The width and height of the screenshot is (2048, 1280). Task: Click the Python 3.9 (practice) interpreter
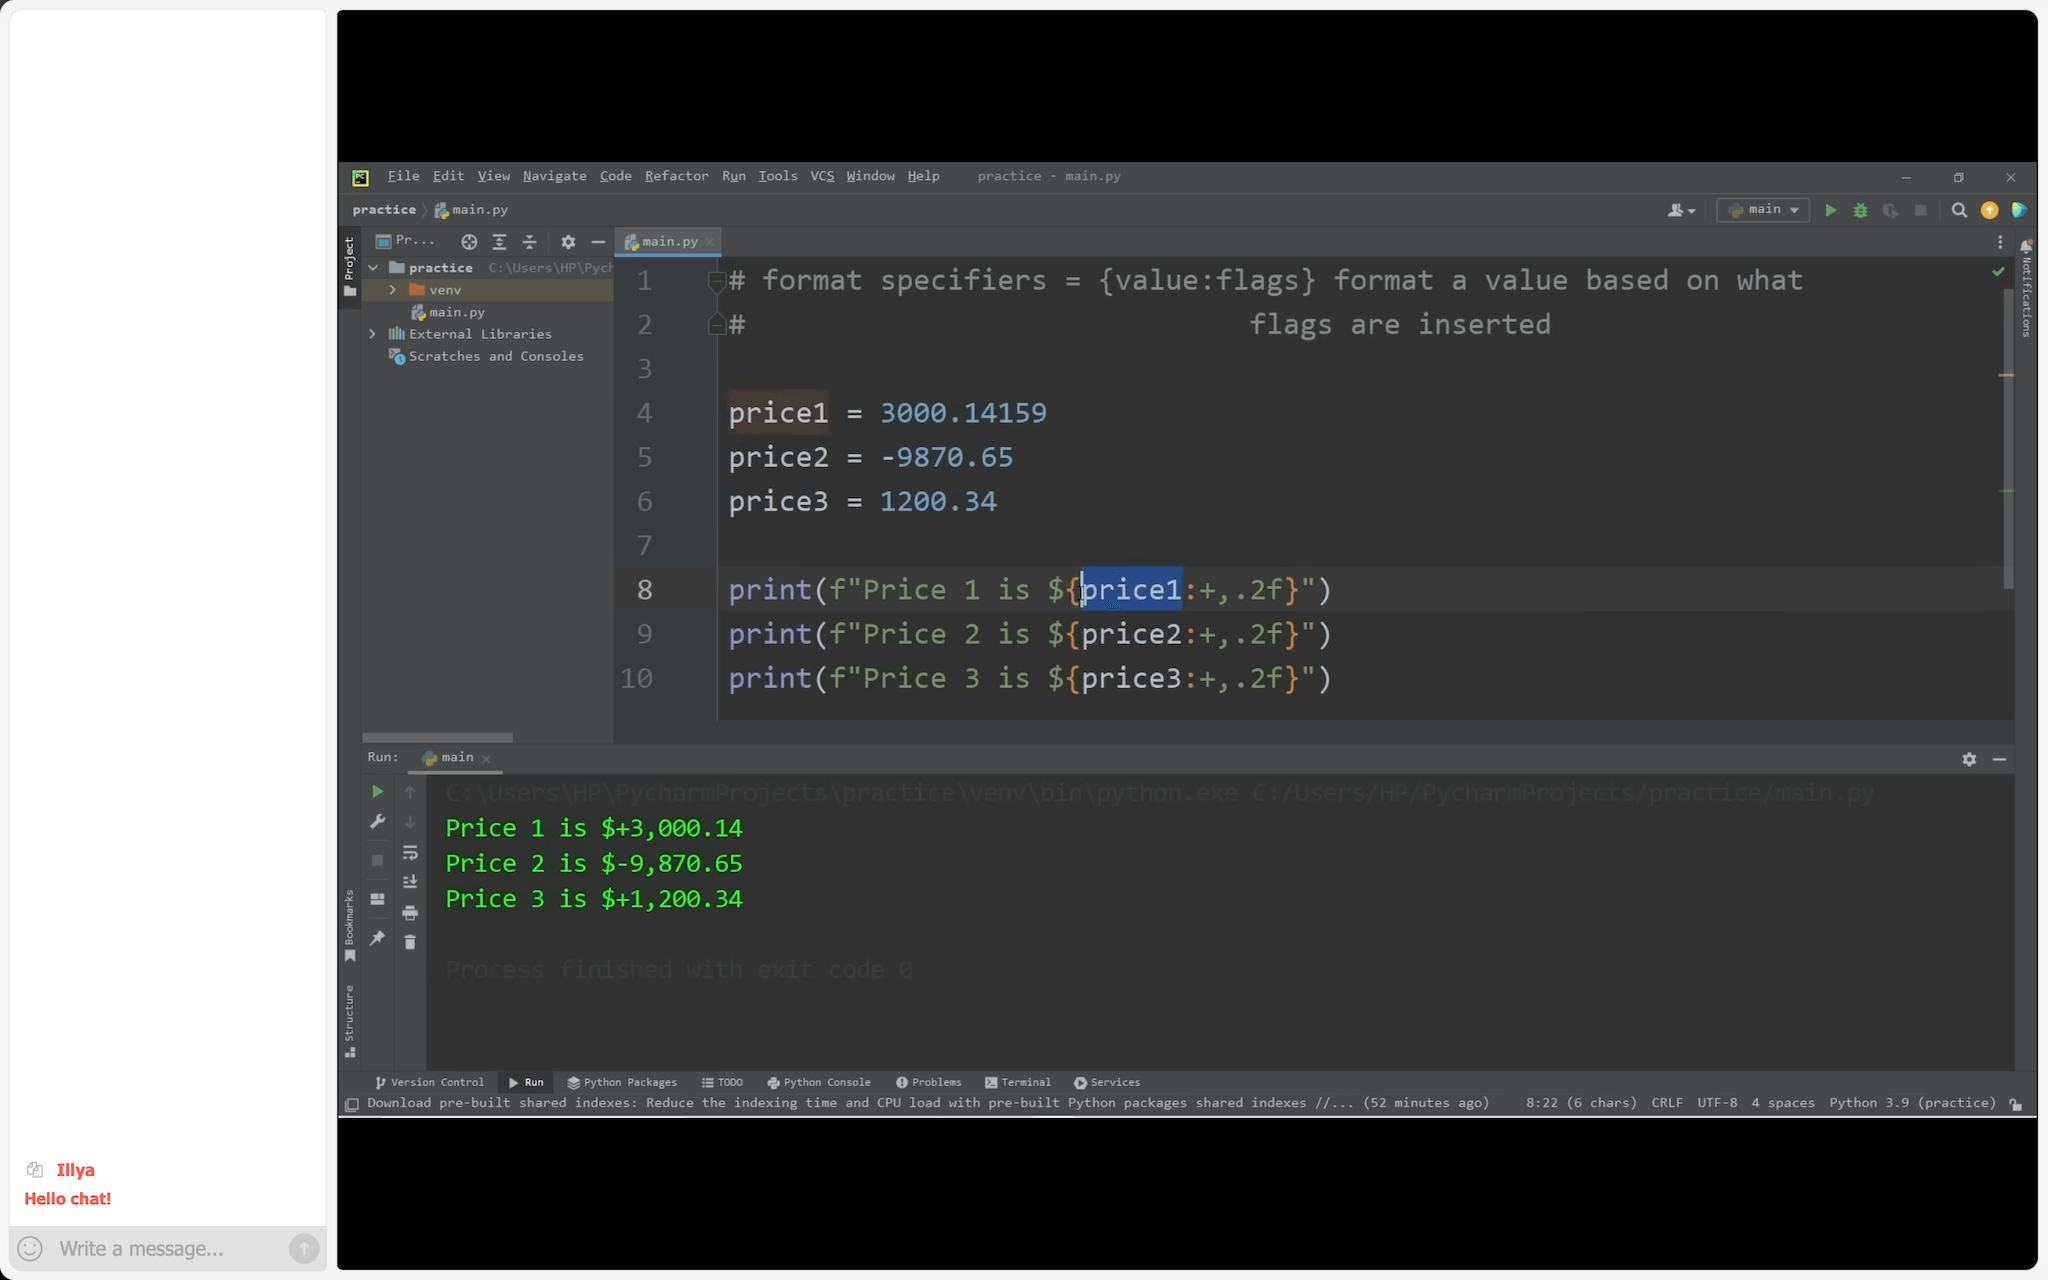tap(1912, 1103)
